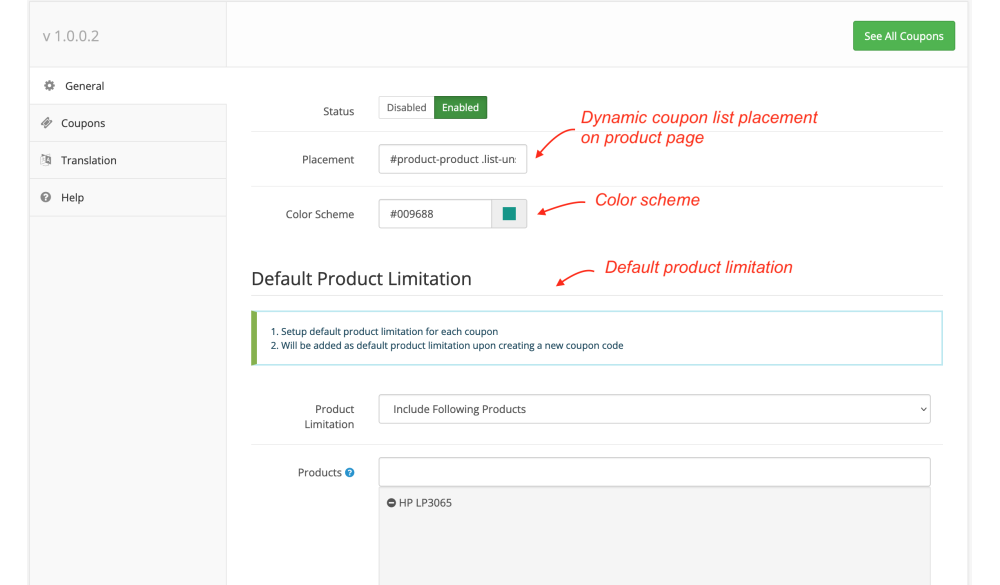Focus the Color Scheme hex input
This screenshot has height=585, width=1000.
click(x=435, y=214)
